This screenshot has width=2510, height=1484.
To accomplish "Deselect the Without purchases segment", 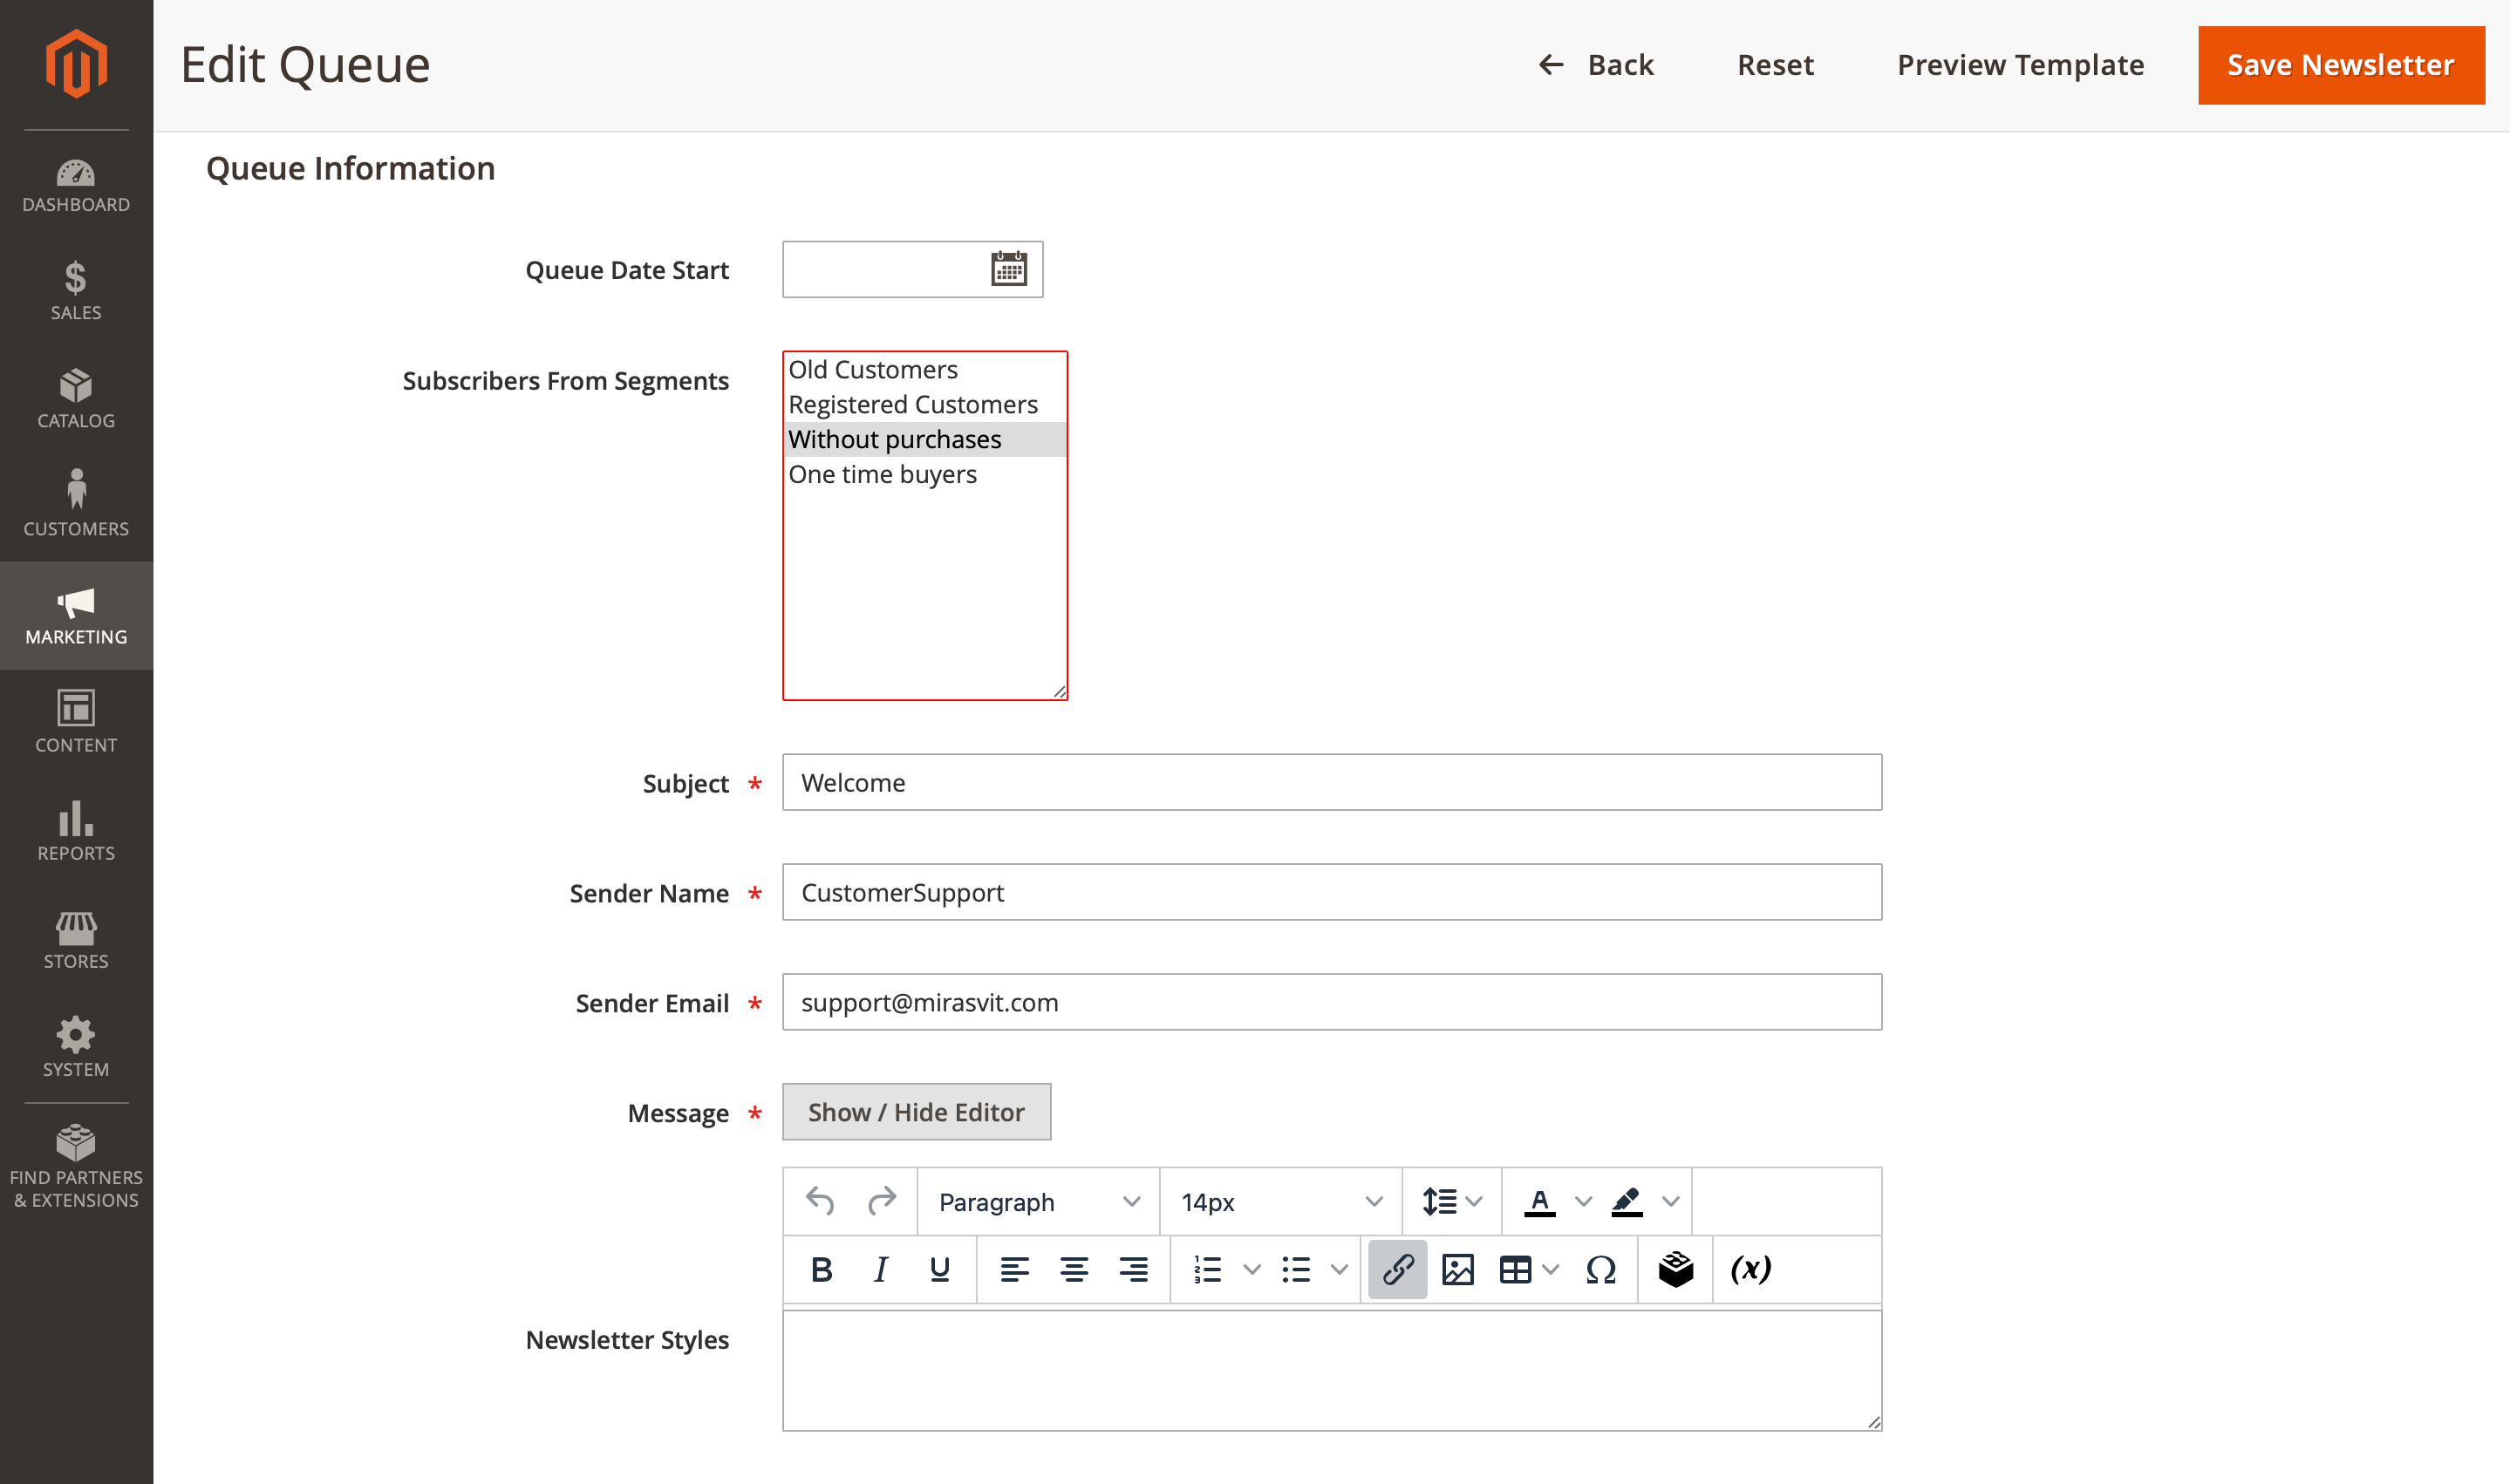I will (x=894, y=438).
